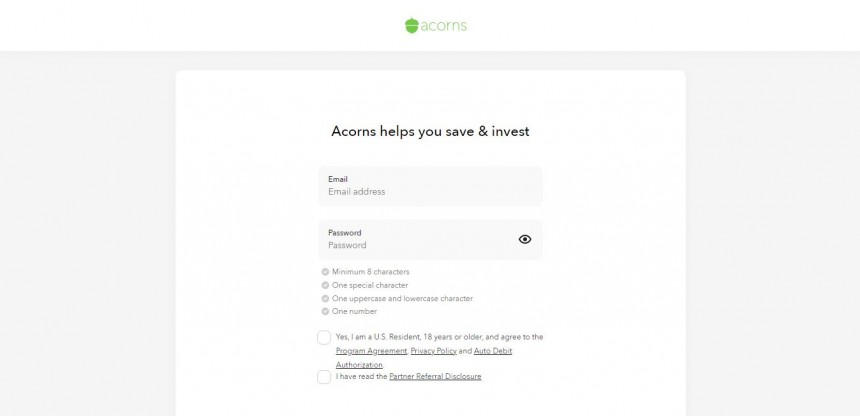Open the Partner Referral Disclosure link

[x=435, y=376]
